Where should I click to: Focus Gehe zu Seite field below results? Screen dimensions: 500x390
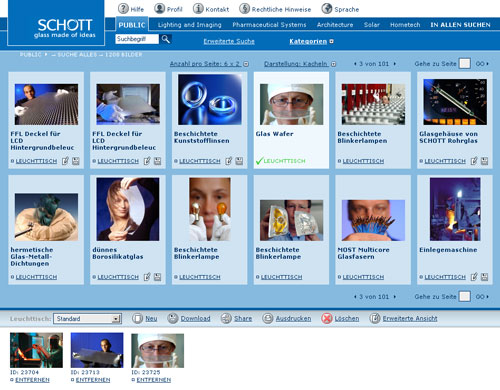(x=465, y=296)
